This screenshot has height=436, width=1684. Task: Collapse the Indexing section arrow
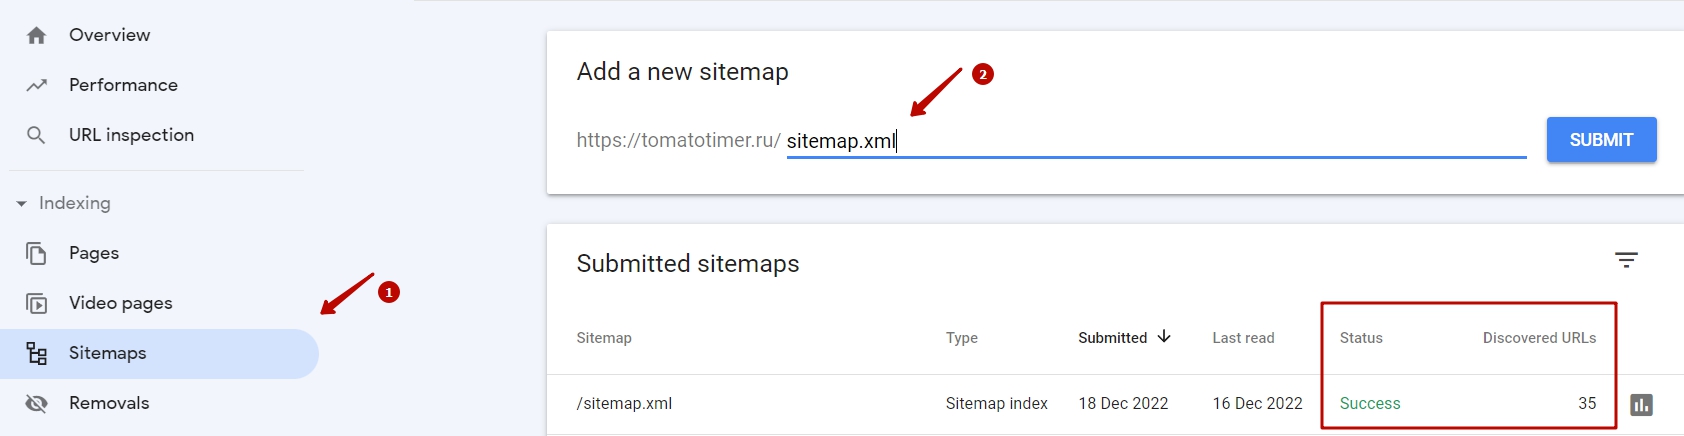(21, 203)
